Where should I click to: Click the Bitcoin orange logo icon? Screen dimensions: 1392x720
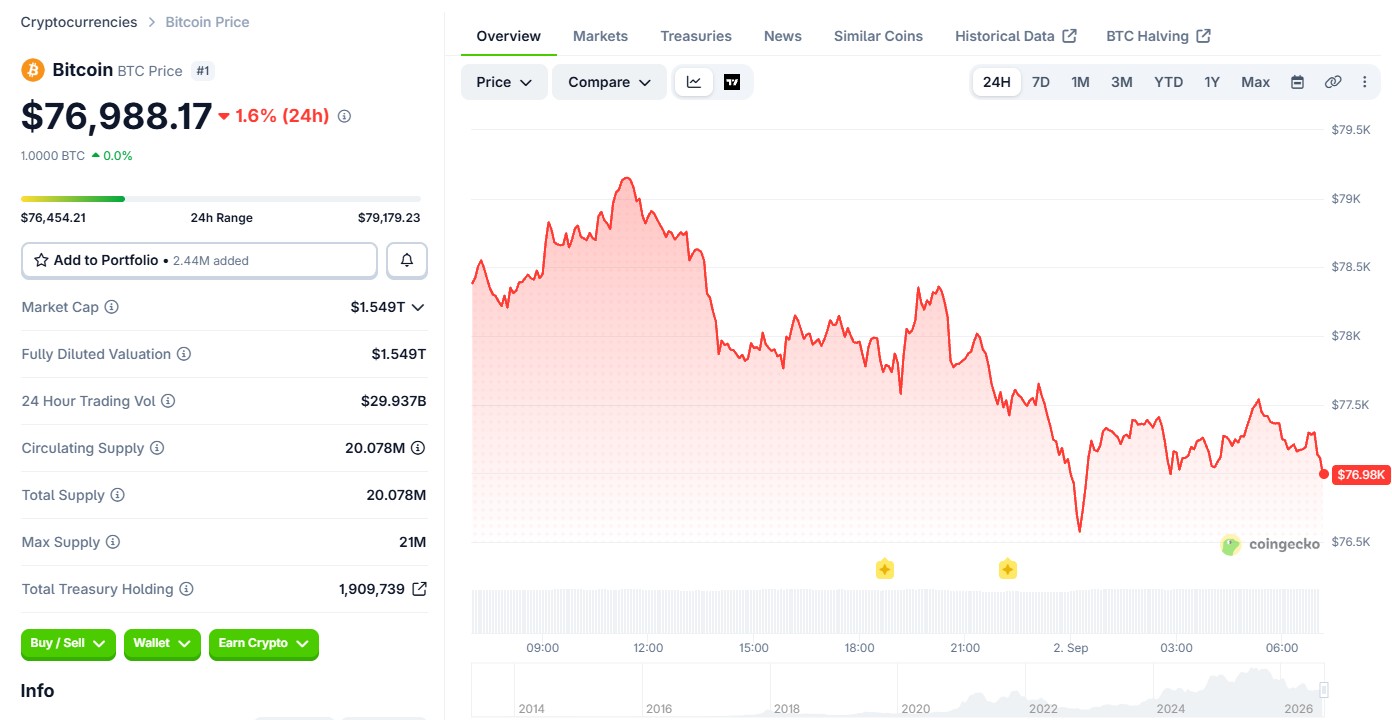pos(33,70)
